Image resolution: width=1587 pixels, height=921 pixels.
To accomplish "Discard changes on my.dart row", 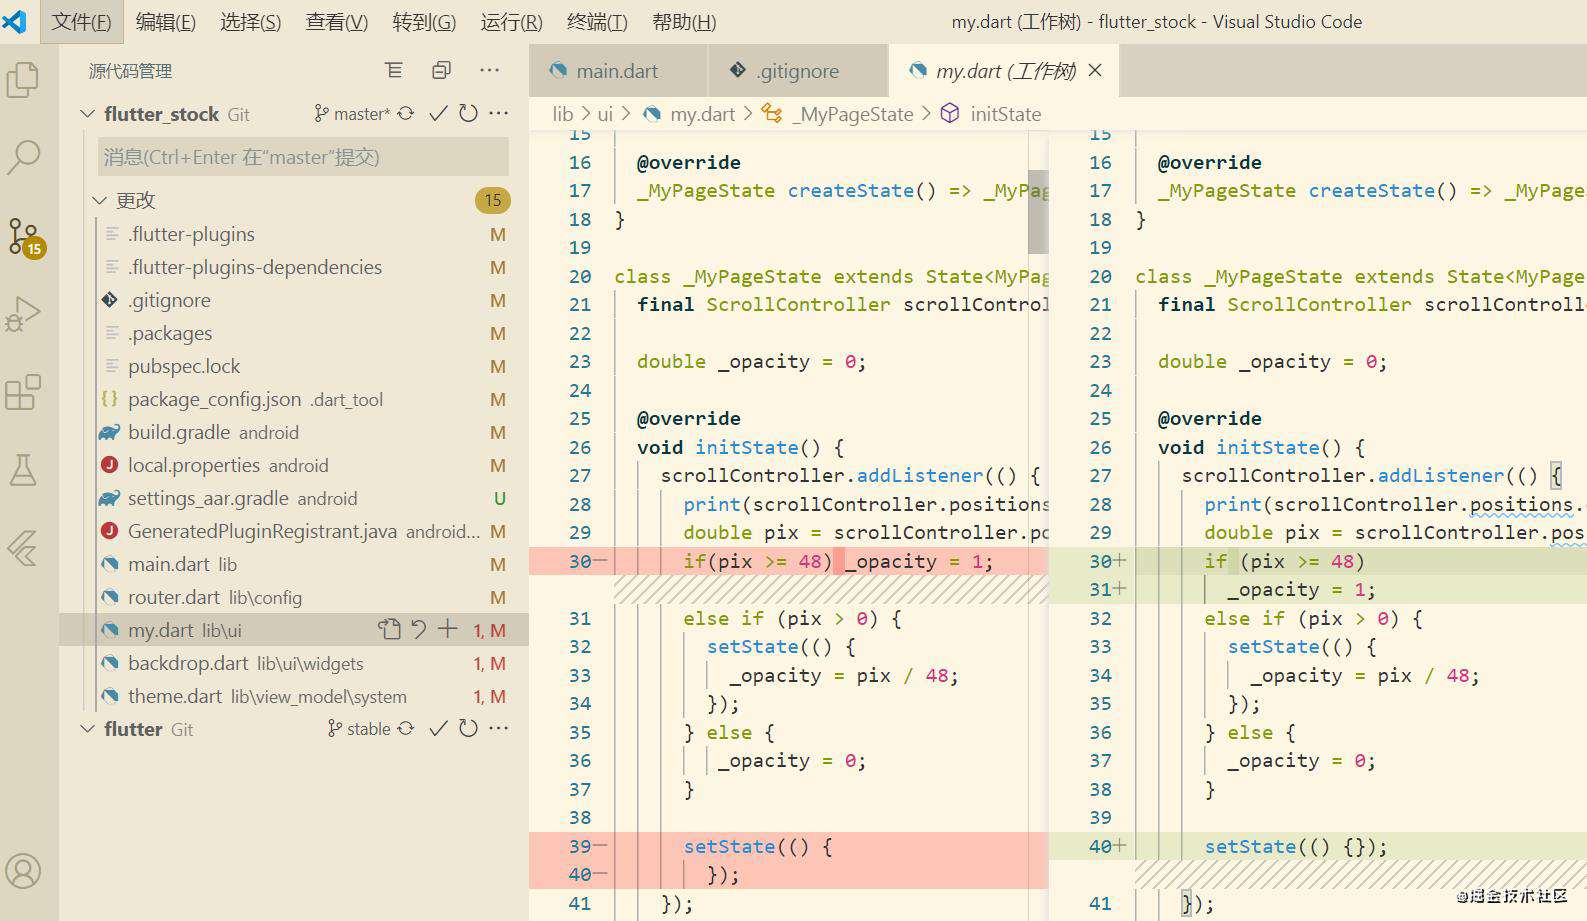I will click(419, 630).
